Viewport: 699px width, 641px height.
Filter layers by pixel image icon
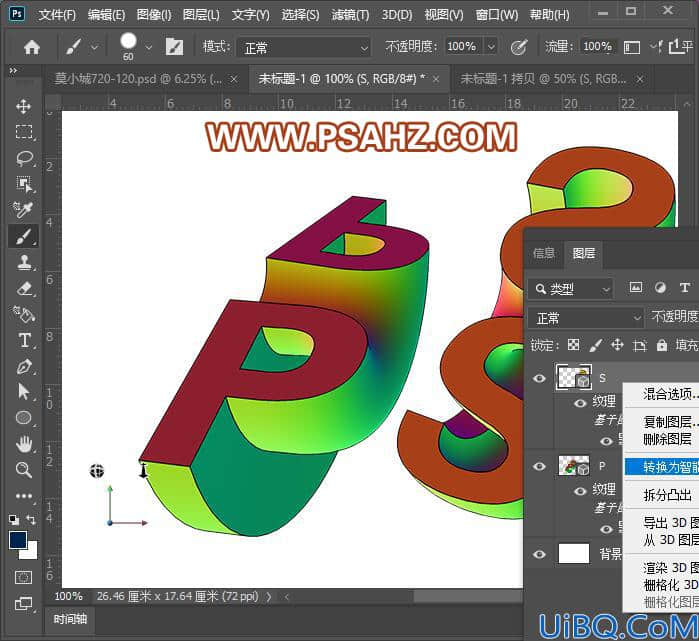point(635,288)
